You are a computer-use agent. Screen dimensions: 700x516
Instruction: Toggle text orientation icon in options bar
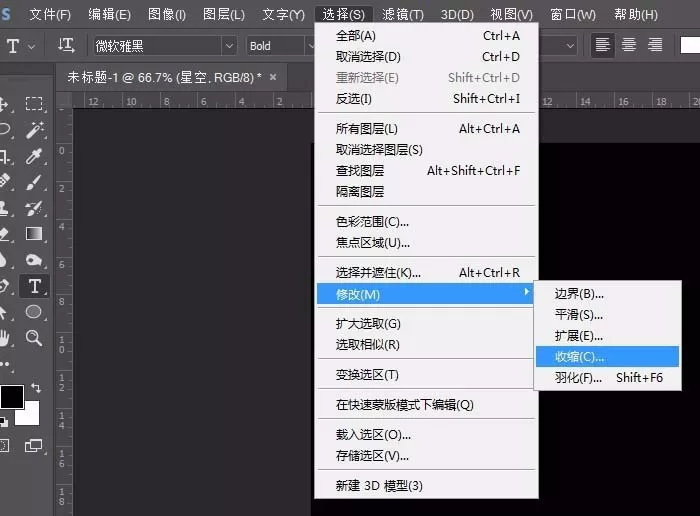point(66,45)
